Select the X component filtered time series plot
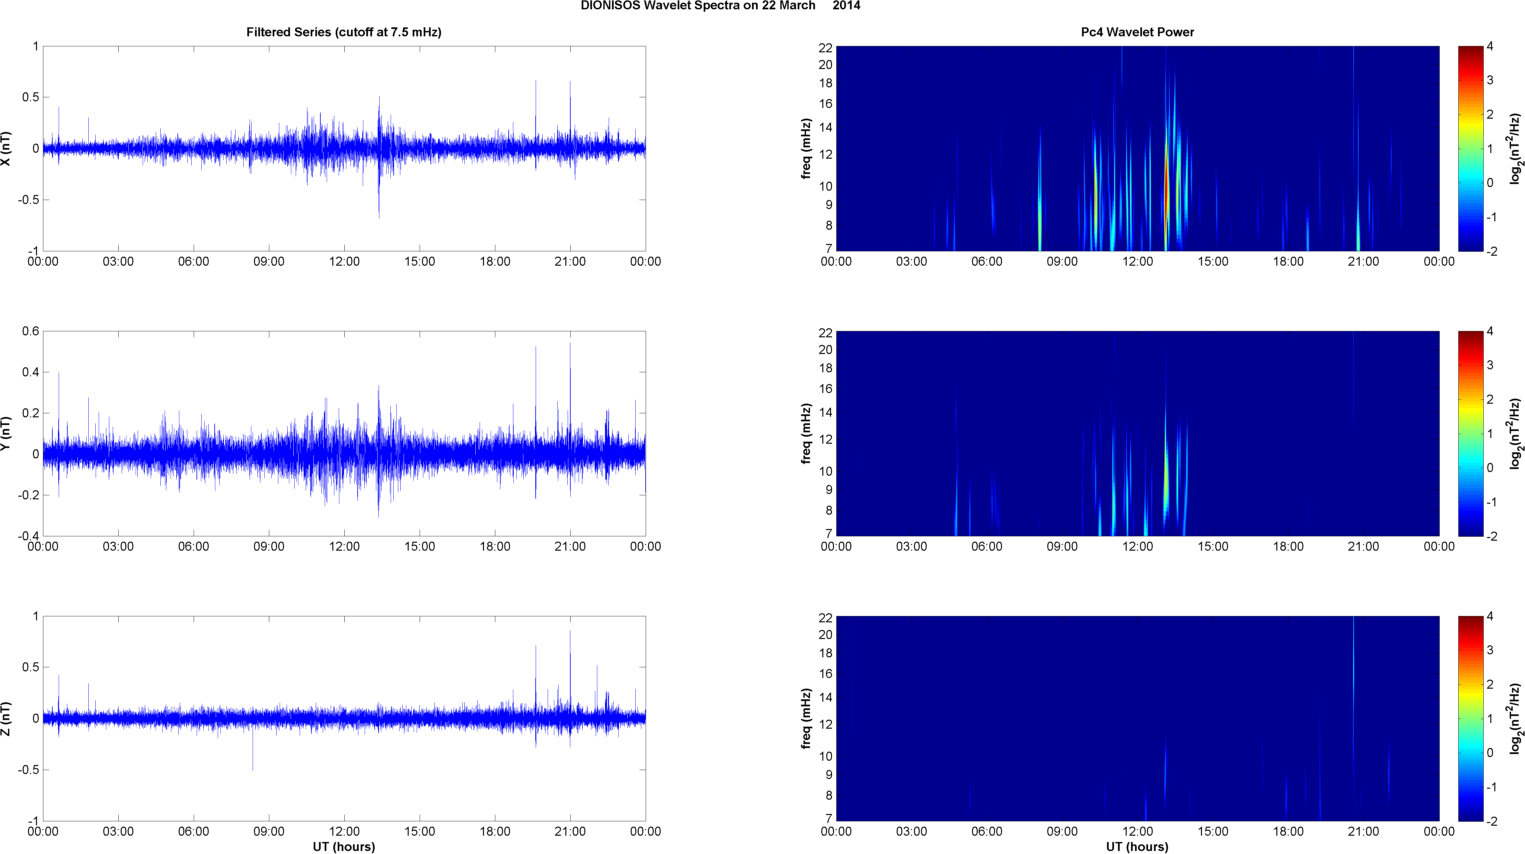Screen dimensions: 1525x854 click(x=344, y=148)
